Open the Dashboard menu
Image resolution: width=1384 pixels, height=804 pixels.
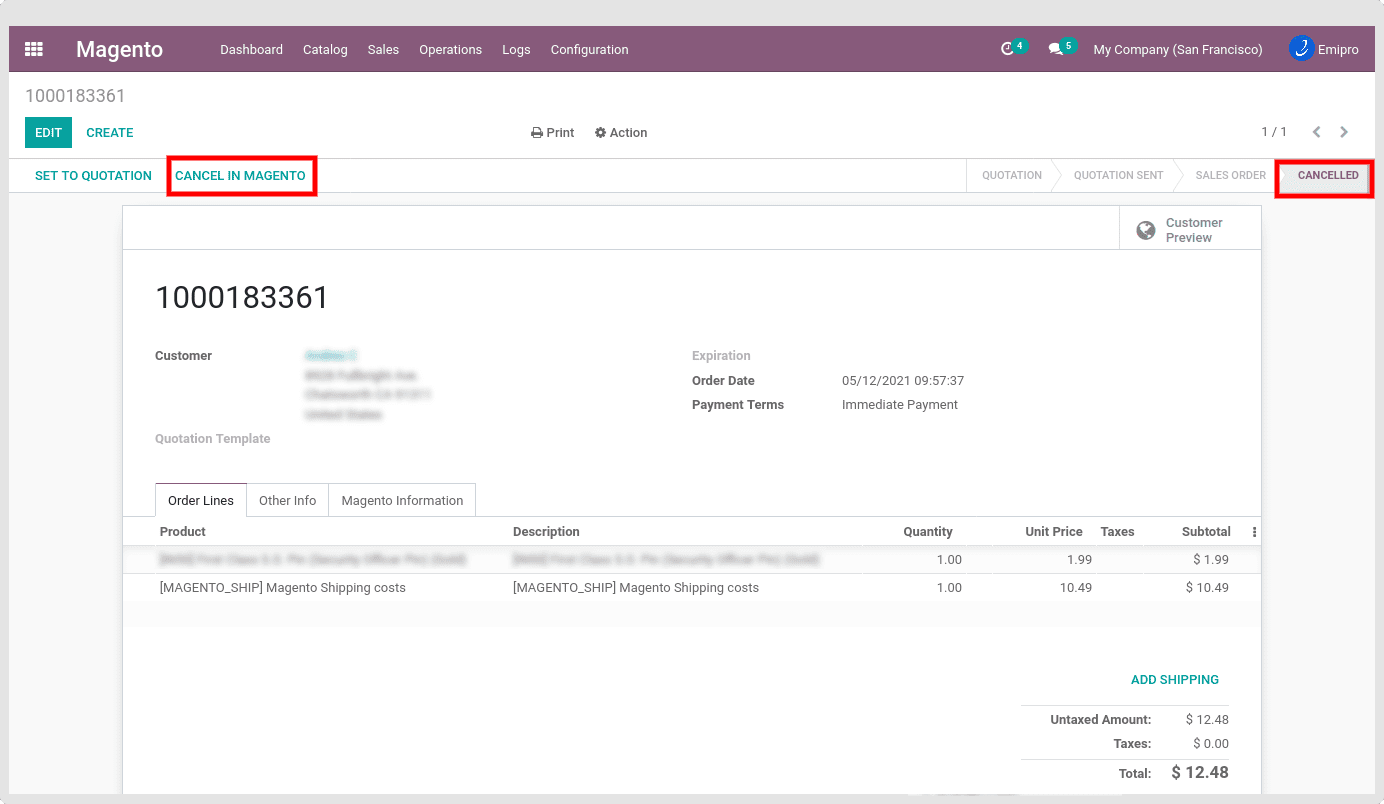(251, 50)
